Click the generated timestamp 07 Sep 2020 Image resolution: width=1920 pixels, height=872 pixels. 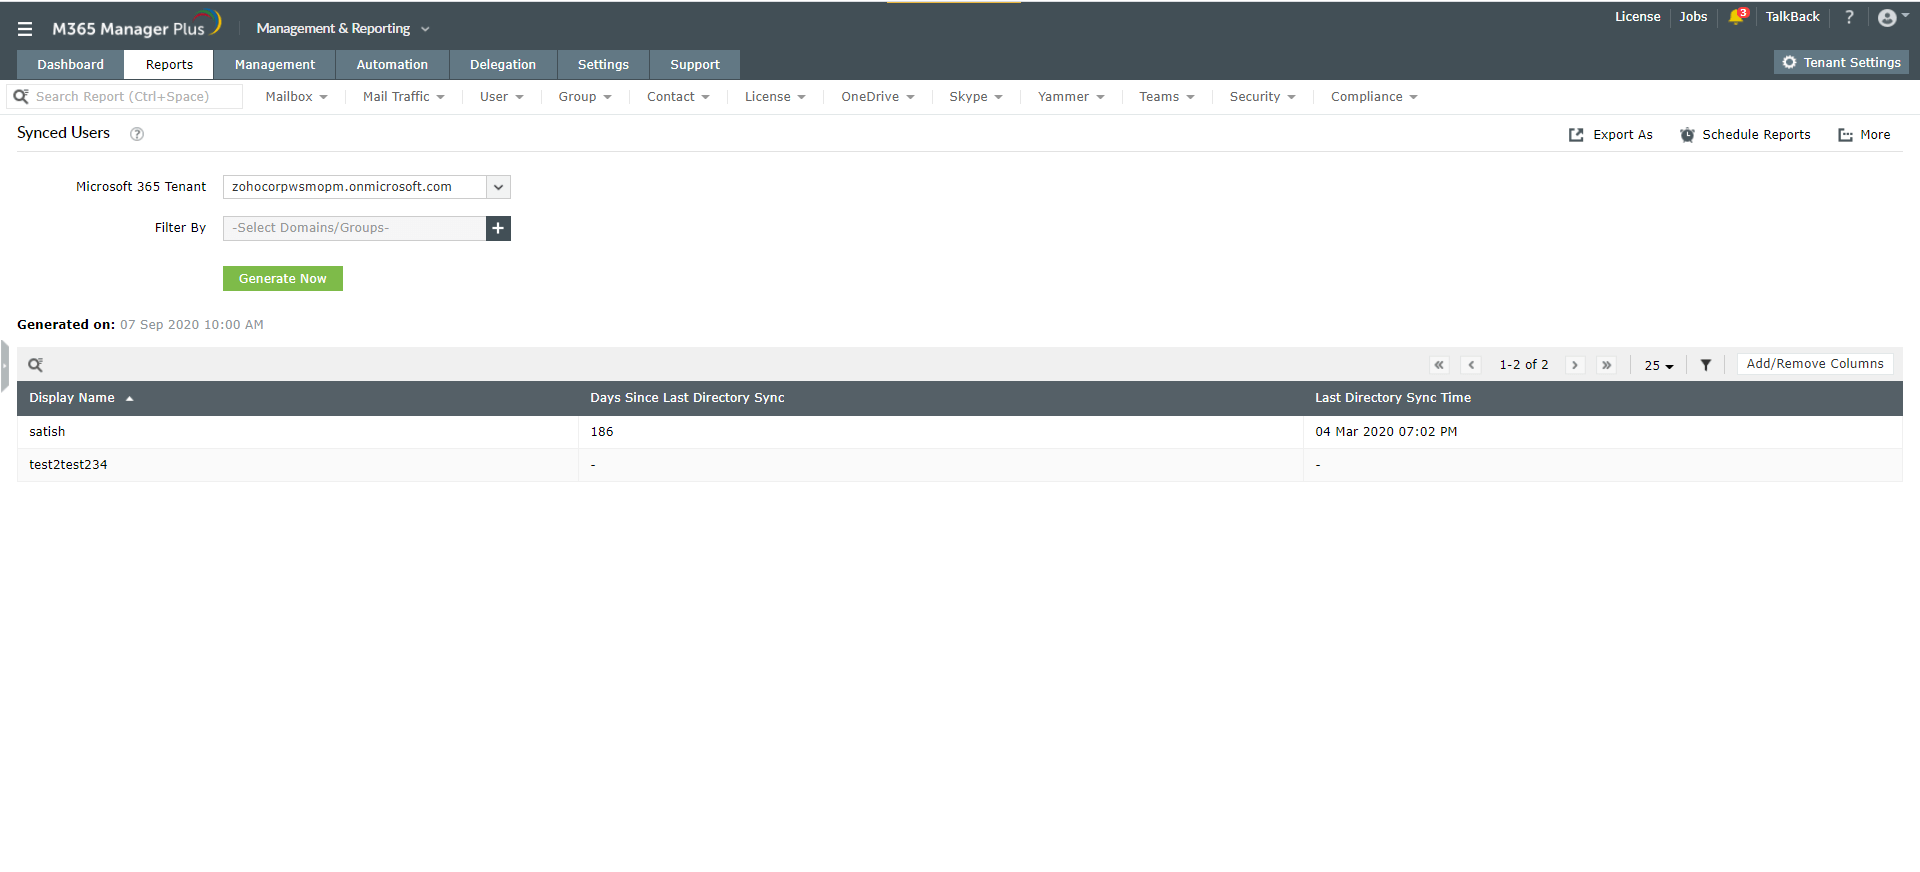(x=192, y=325)
